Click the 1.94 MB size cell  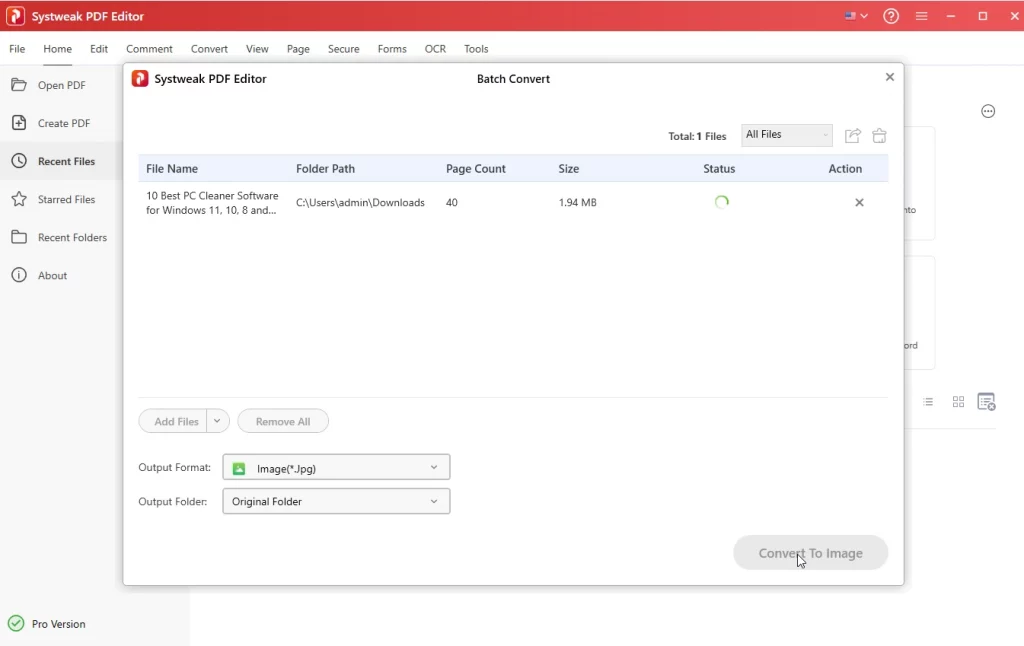pos(577,202)
